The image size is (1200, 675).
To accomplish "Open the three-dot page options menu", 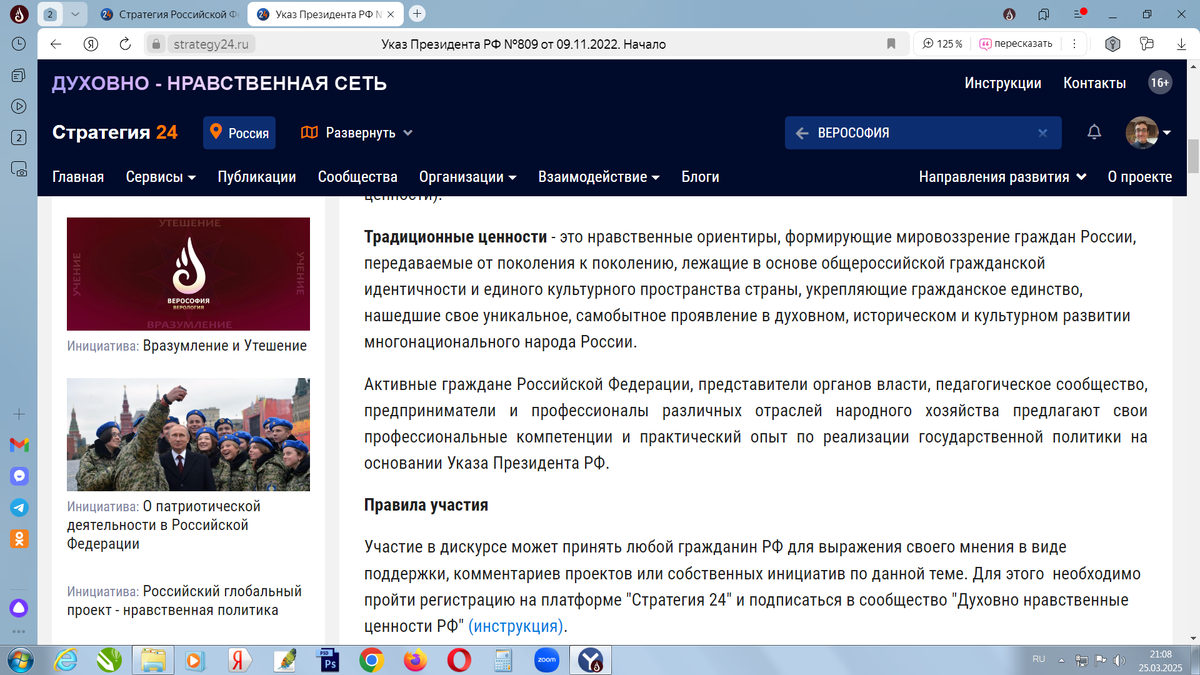I will click(1075, 44).
